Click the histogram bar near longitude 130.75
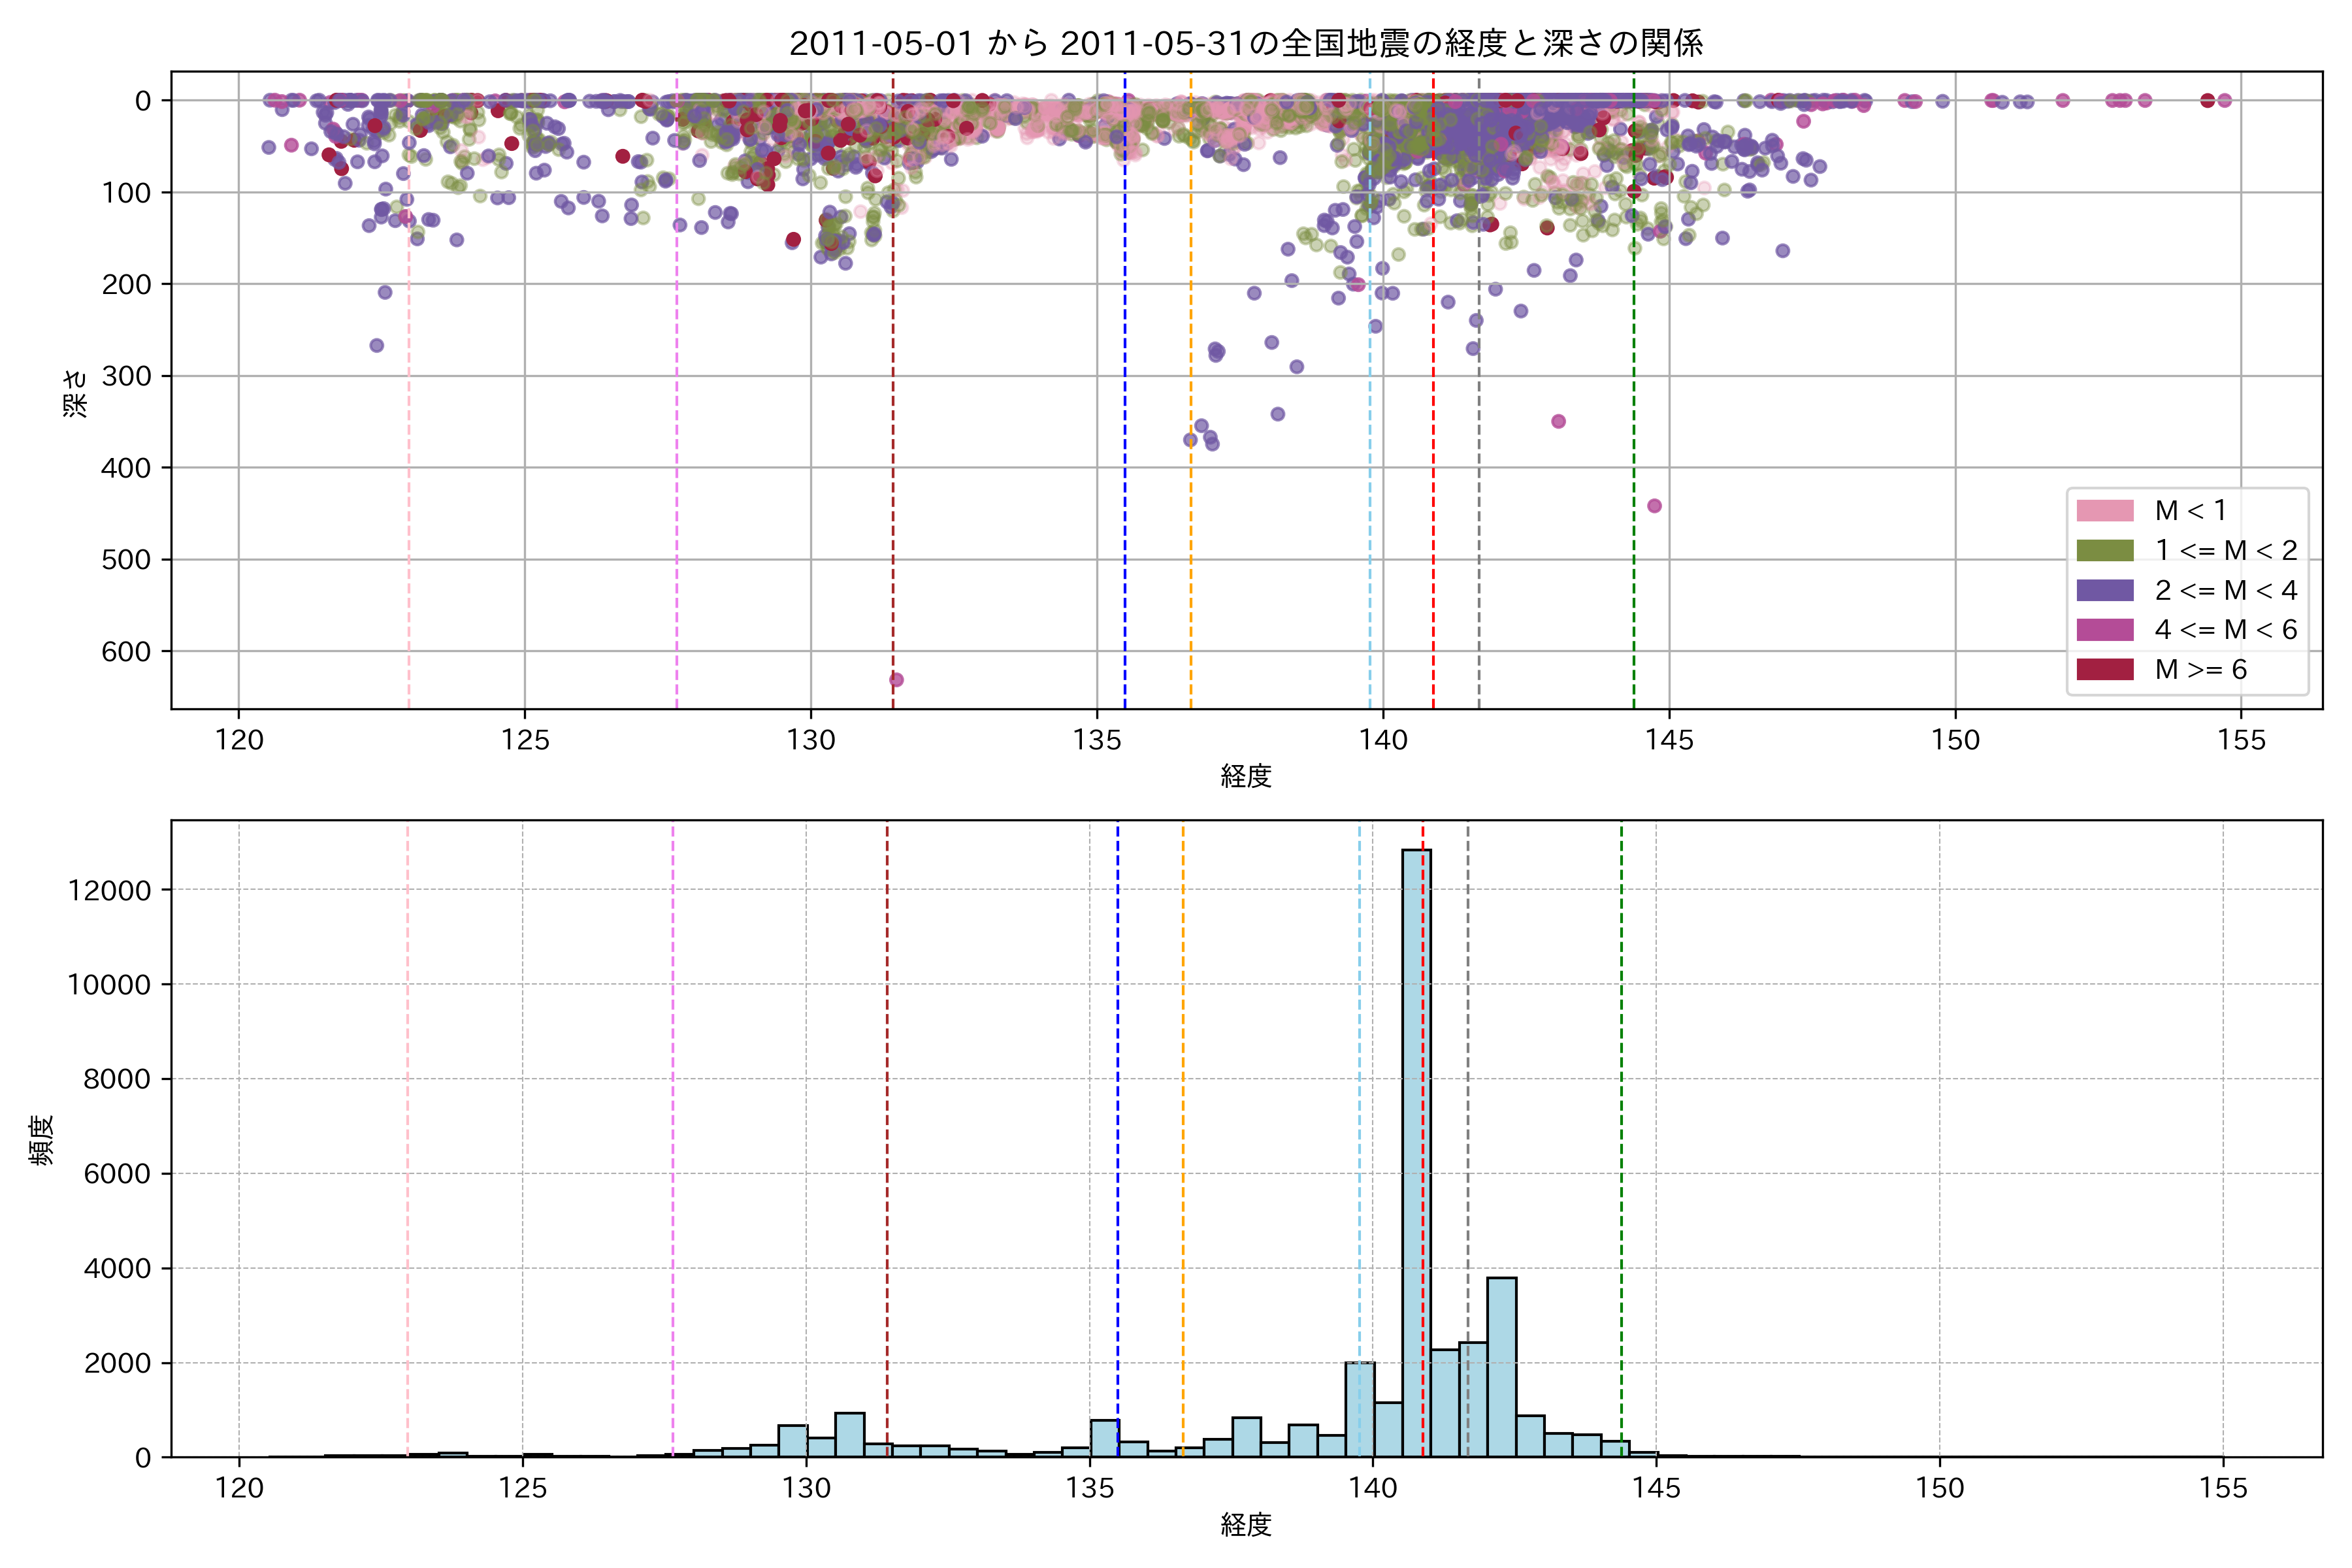 click(849, 1435)
